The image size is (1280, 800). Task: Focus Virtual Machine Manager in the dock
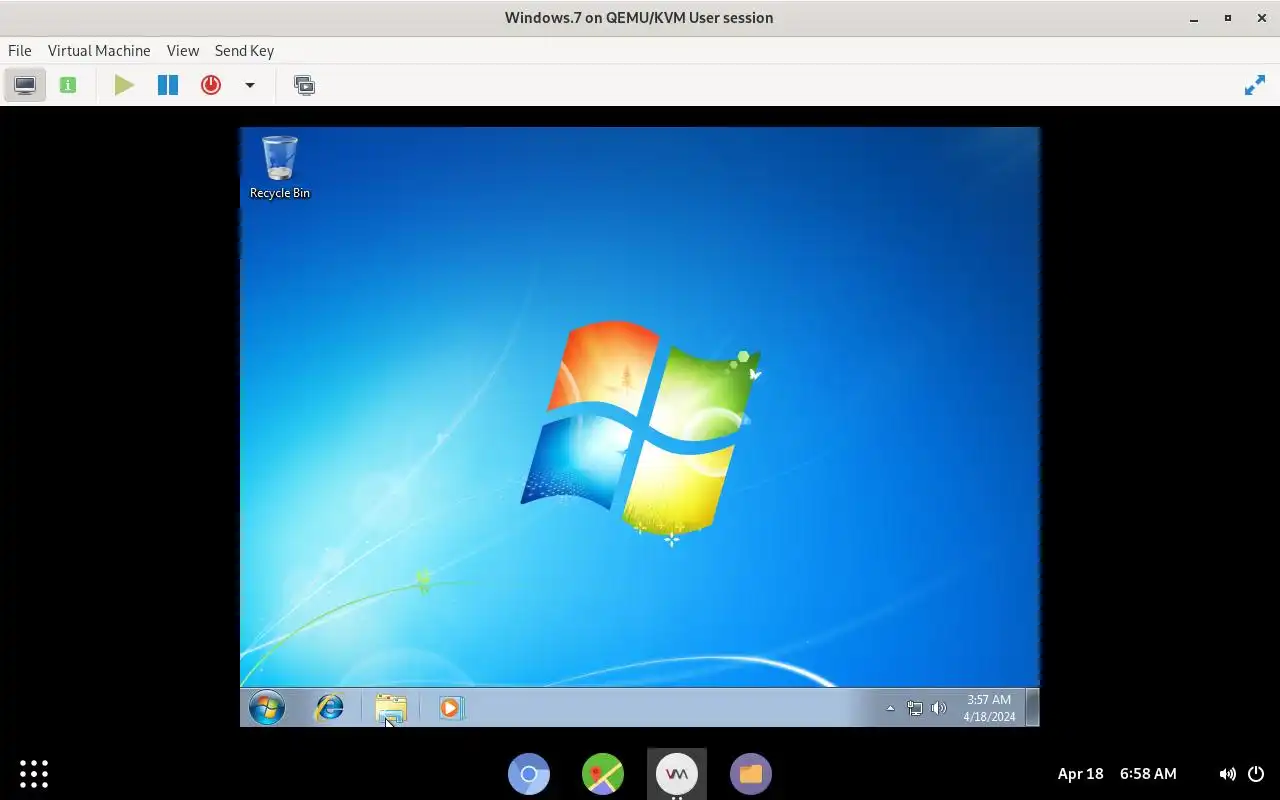click(677, 773)
